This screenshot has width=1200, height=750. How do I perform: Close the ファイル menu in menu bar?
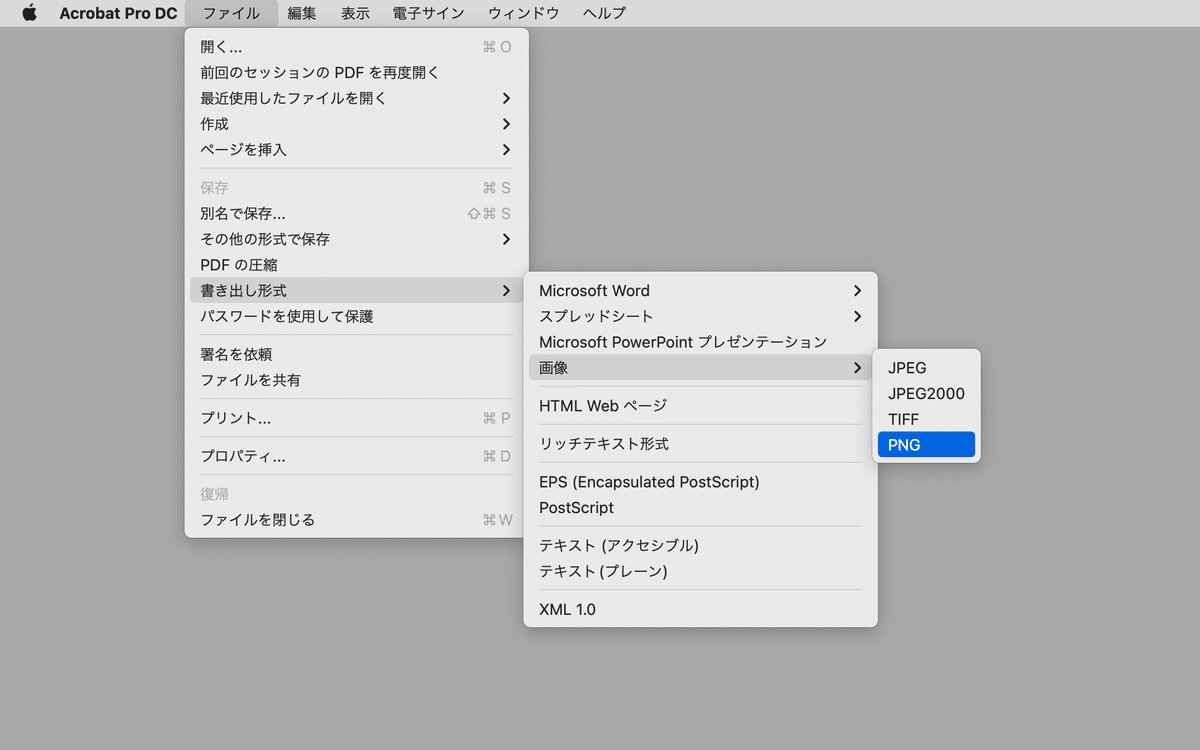230,13
